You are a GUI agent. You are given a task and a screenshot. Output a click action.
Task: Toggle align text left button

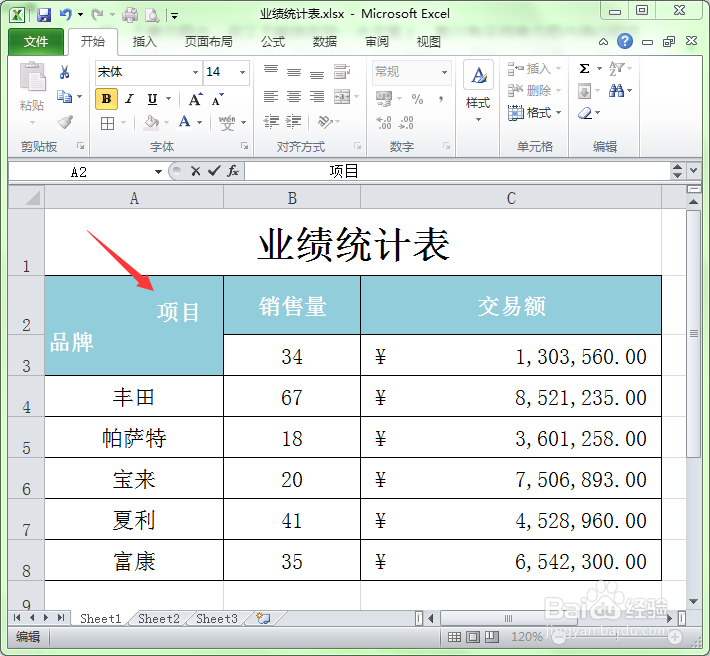tap(271, 96)
